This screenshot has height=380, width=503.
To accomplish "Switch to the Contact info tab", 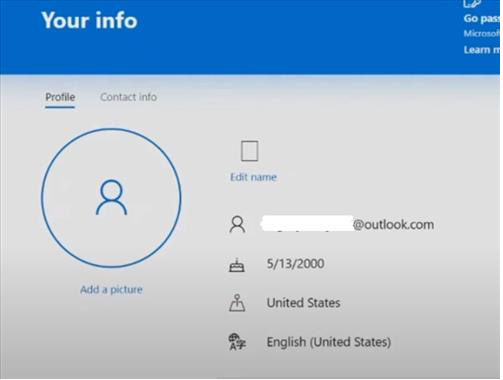I will [x=128, y=97].
